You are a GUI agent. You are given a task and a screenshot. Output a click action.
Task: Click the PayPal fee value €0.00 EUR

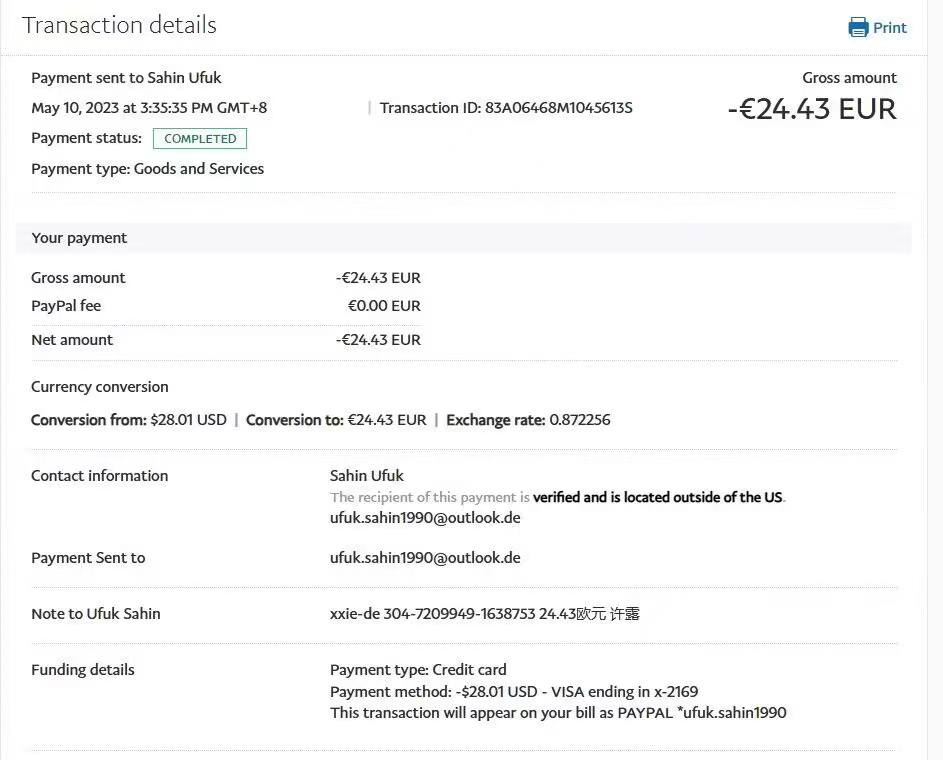coord(383,306)
